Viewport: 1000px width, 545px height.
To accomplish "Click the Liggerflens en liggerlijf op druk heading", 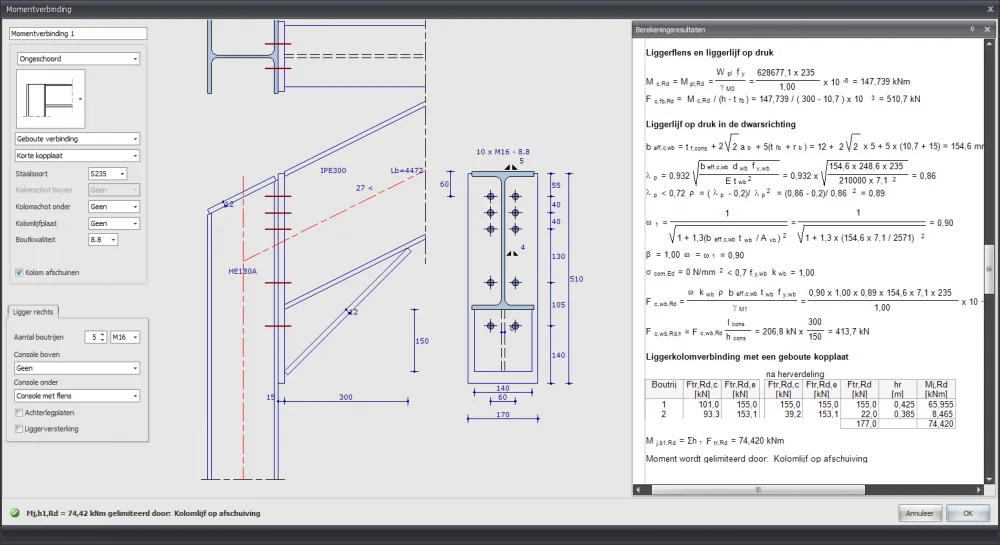I will click(x=709, y=53).
